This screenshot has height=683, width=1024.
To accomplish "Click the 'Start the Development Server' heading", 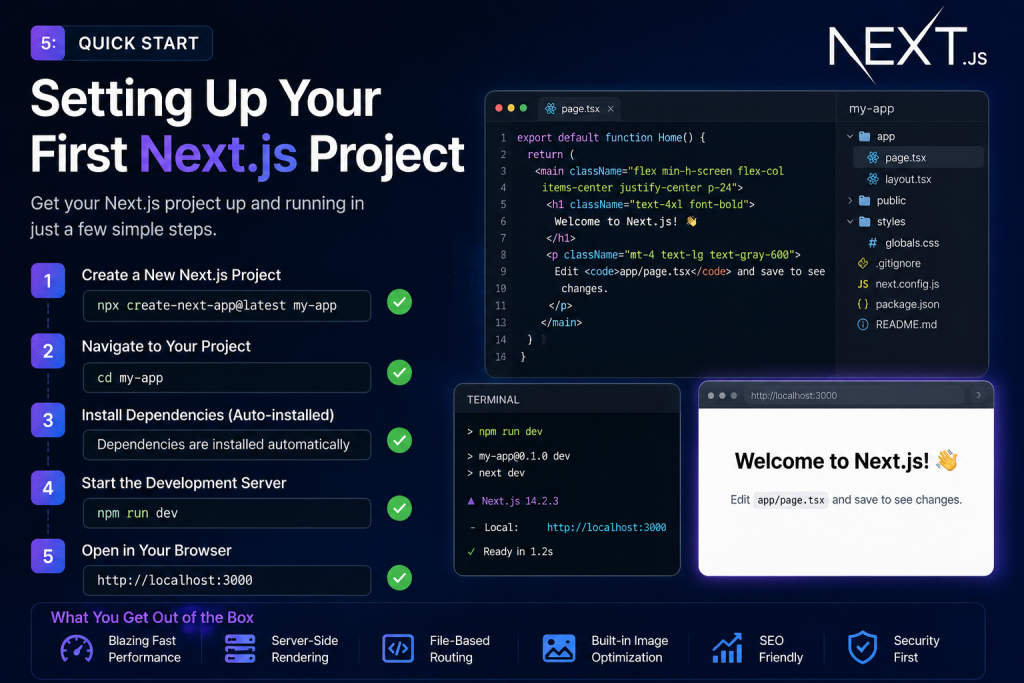I will coord(184,483).
